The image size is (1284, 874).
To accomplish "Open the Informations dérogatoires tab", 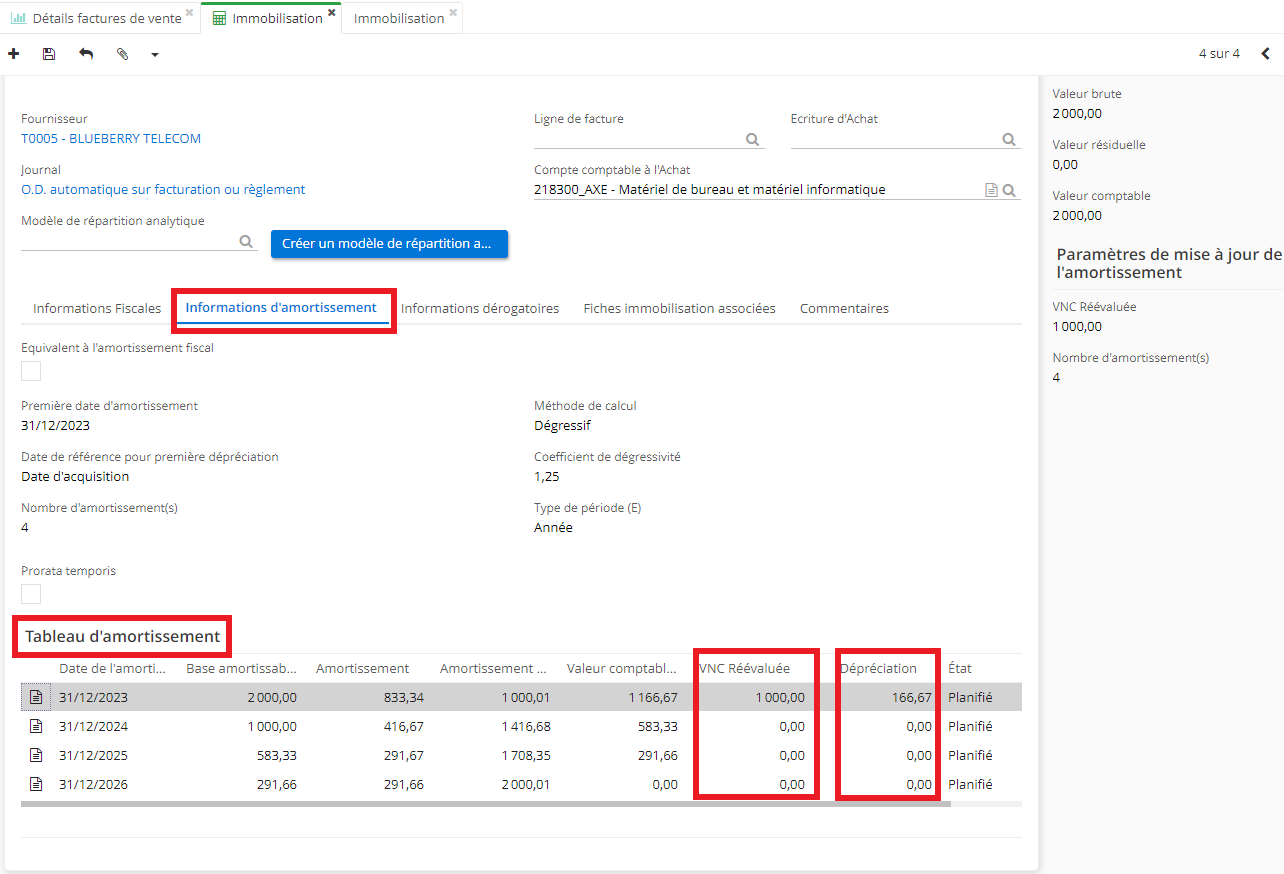I will coord(480,309).
